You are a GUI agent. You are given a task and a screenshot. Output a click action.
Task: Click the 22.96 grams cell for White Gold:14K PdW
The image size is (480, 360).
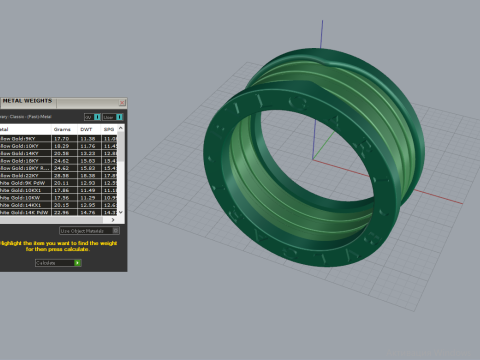(x=64, y=212)
